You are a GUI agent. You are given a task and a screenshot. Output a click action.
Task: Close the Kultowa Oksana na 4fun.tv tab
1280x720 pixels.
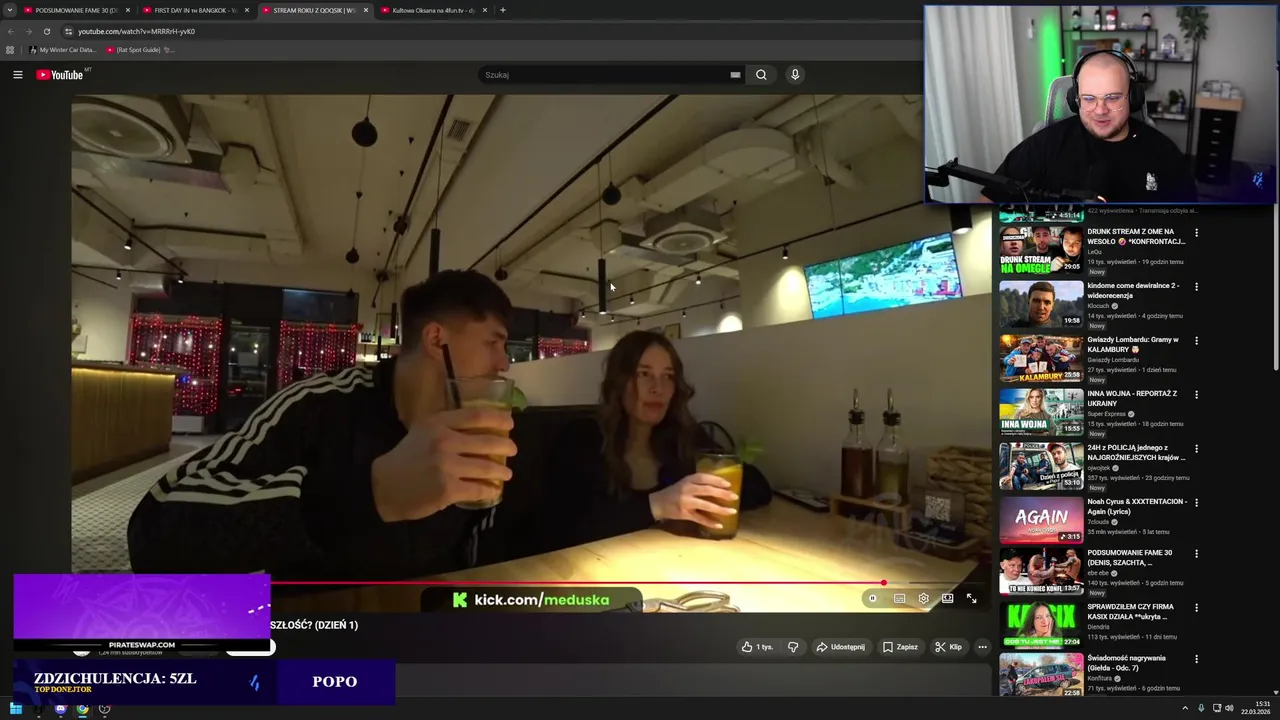(x=485, y=10)
